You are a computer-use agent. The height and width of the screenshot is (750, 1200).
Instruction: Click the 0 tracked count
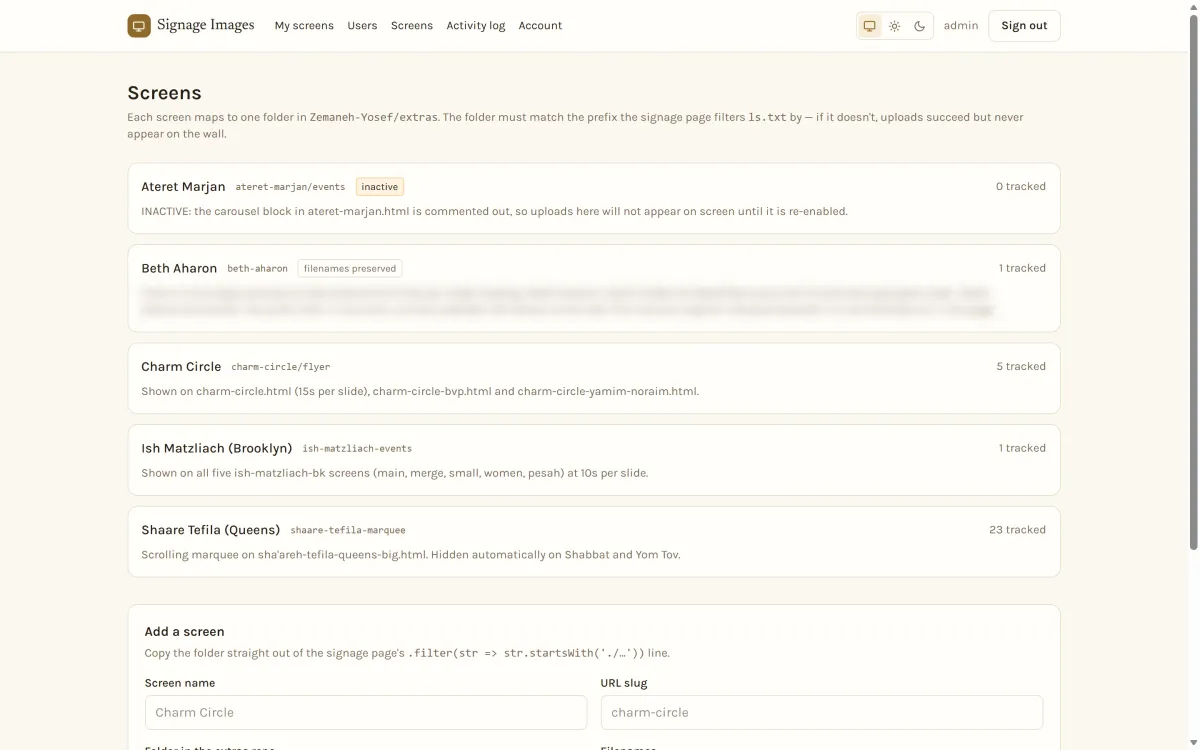1021,187
